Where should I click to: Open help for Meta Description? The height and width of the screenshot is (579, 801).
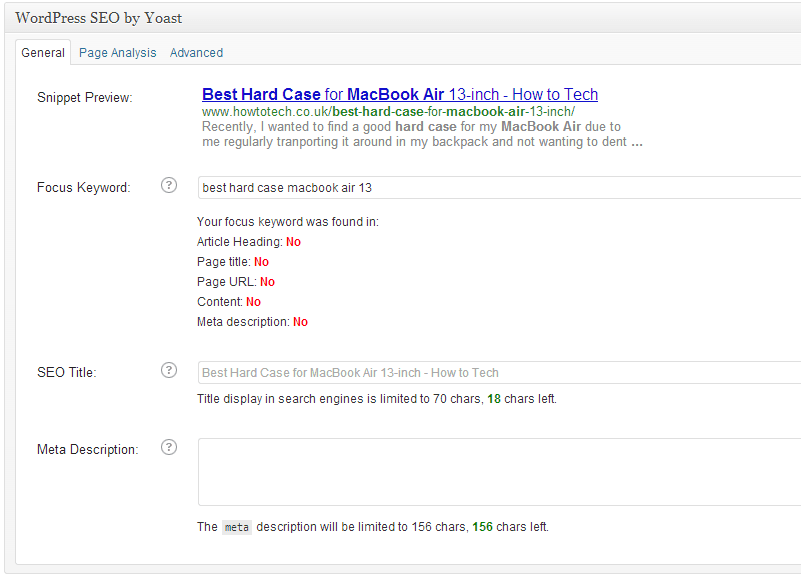click(168, 447)
